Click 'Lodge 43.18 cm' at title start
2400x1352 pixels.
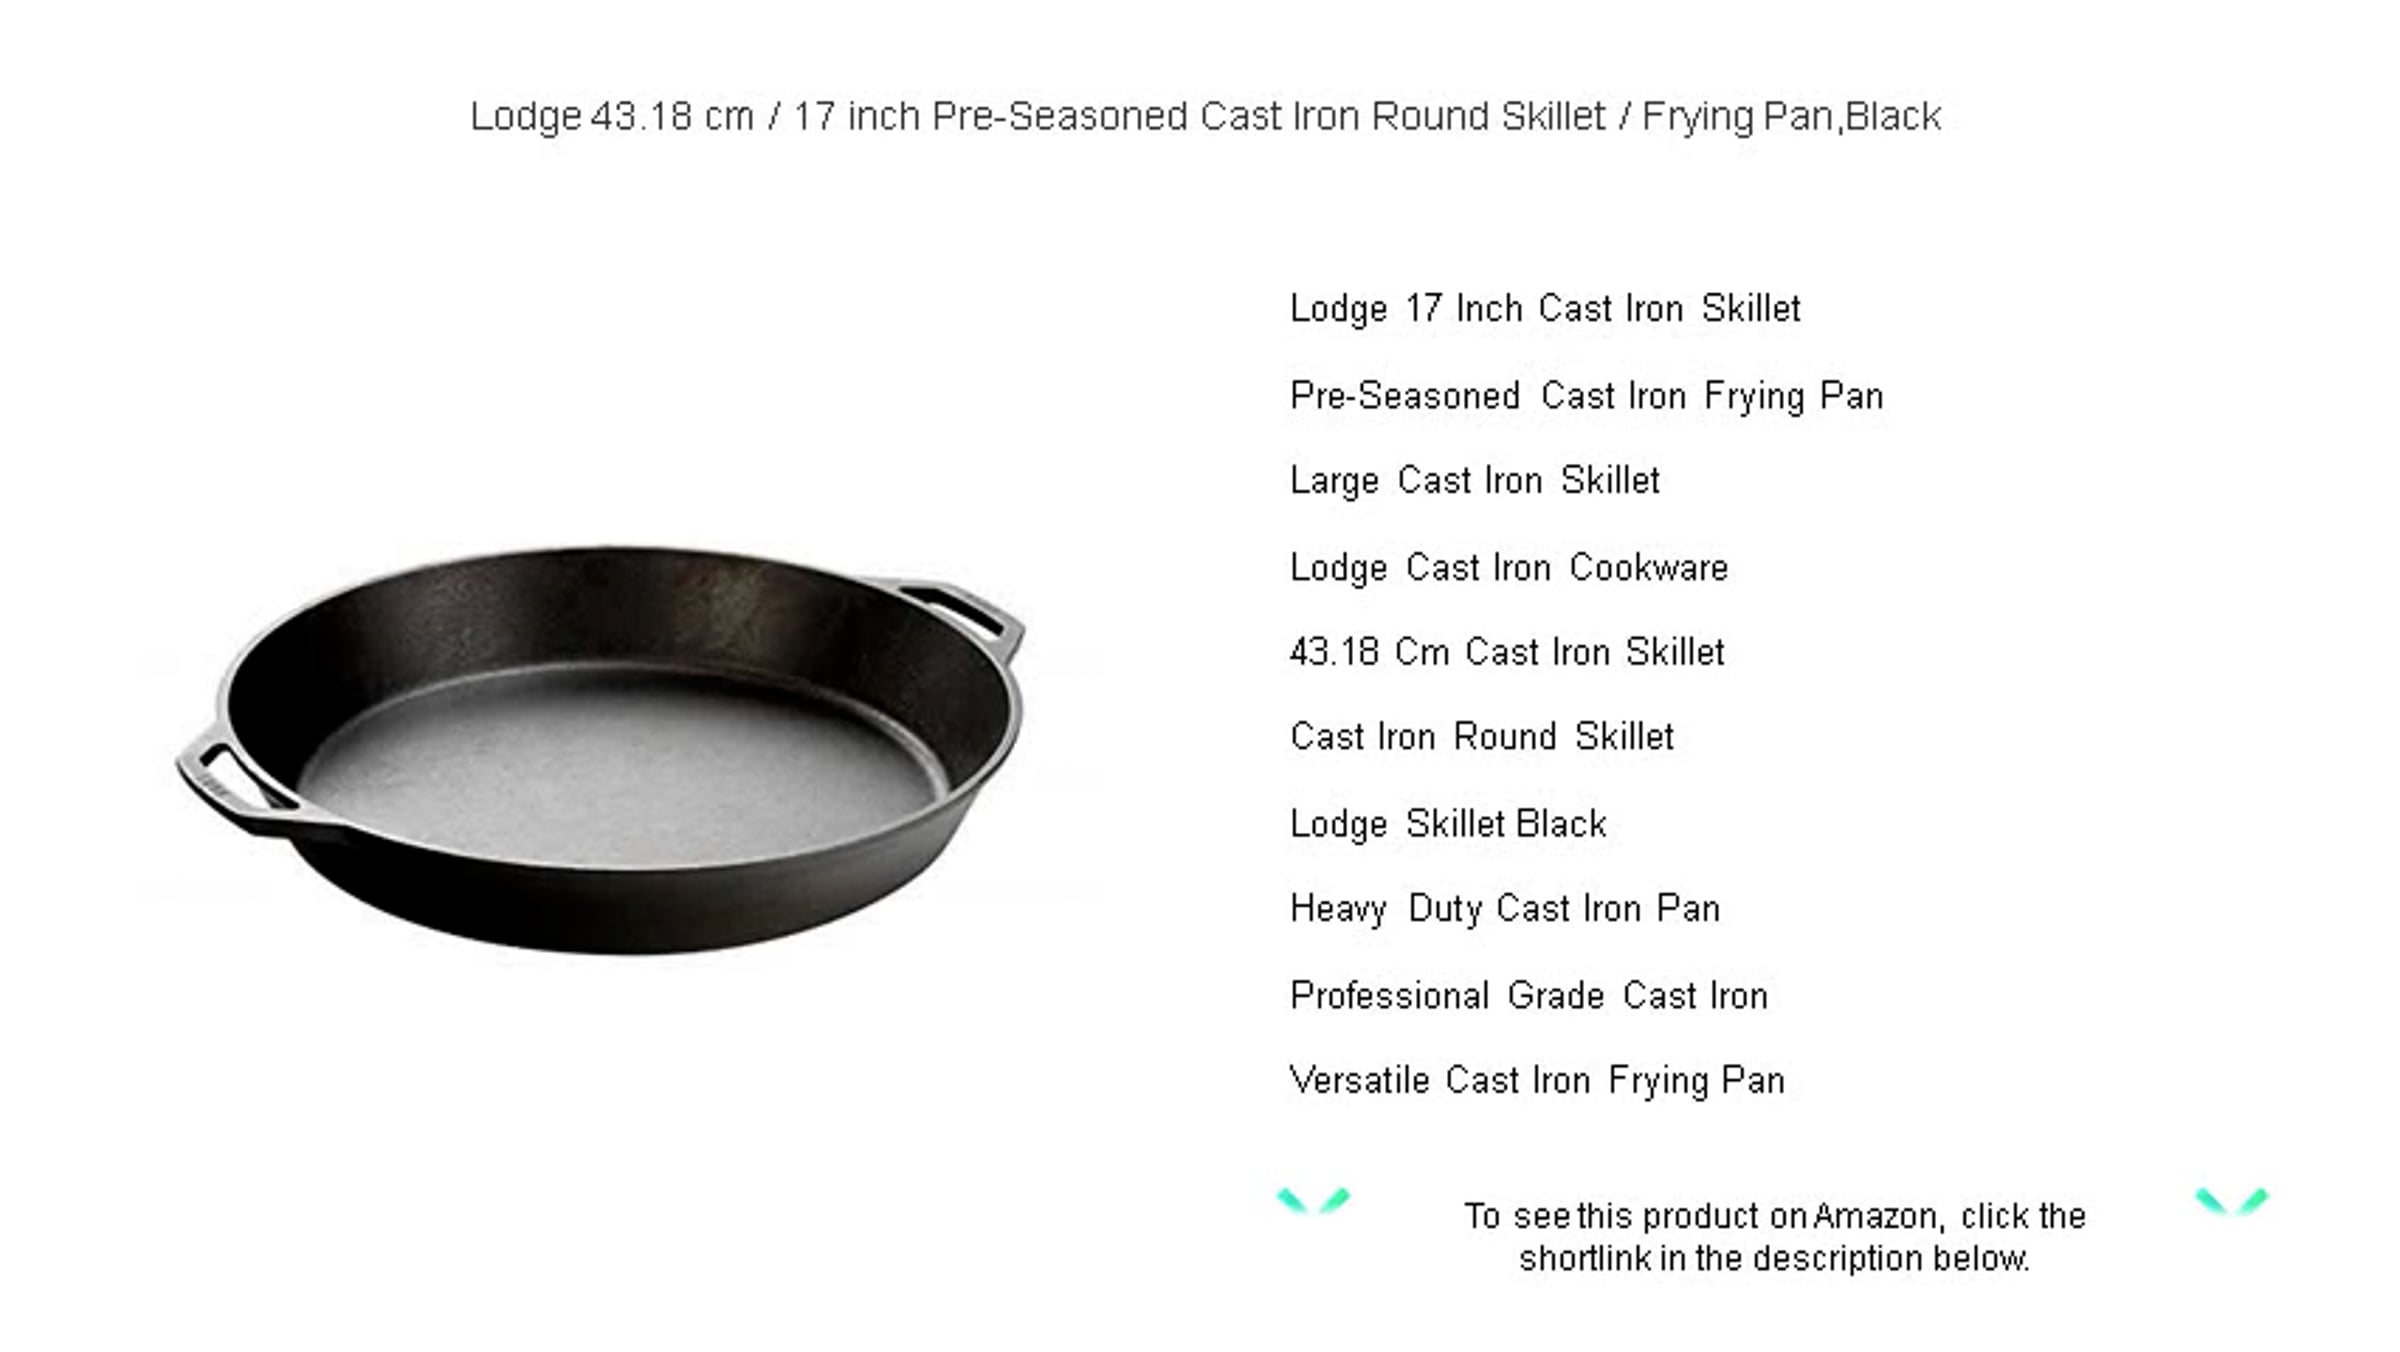(x=611, y=117)
